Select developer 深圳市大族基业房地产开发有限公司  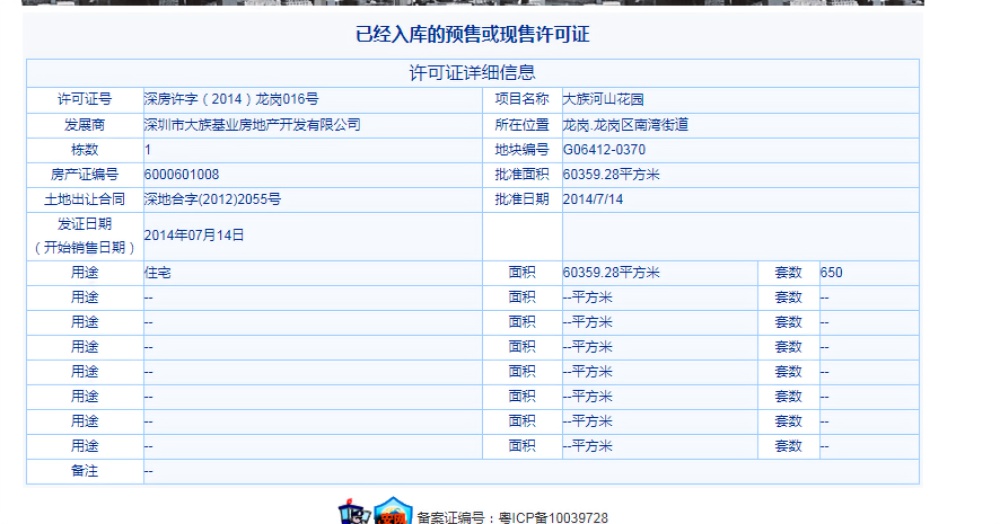[x=253, y=125]
